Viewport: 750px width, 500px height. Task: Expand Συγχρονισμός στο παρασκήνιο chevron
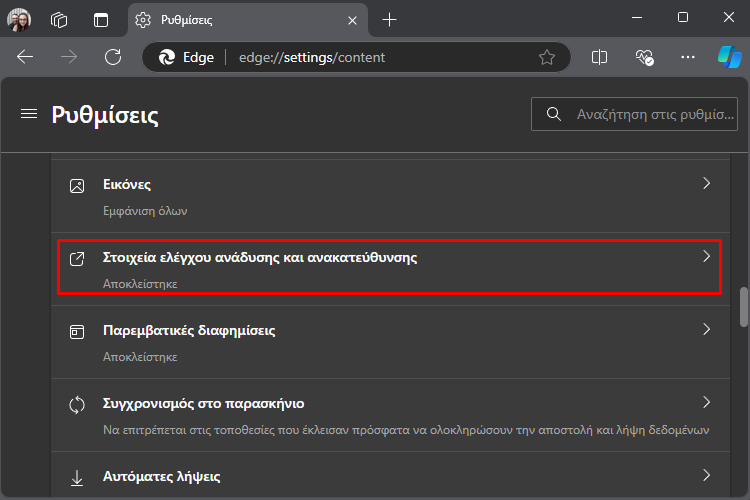point(706,402)
